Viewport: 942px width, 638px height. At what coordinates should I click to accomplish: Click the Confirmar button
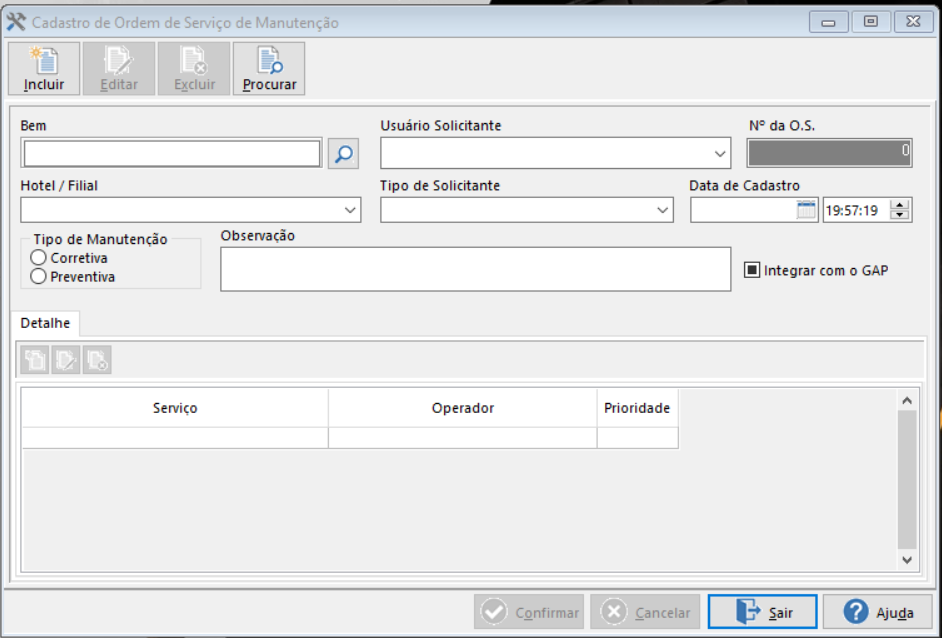coord(529,612)
